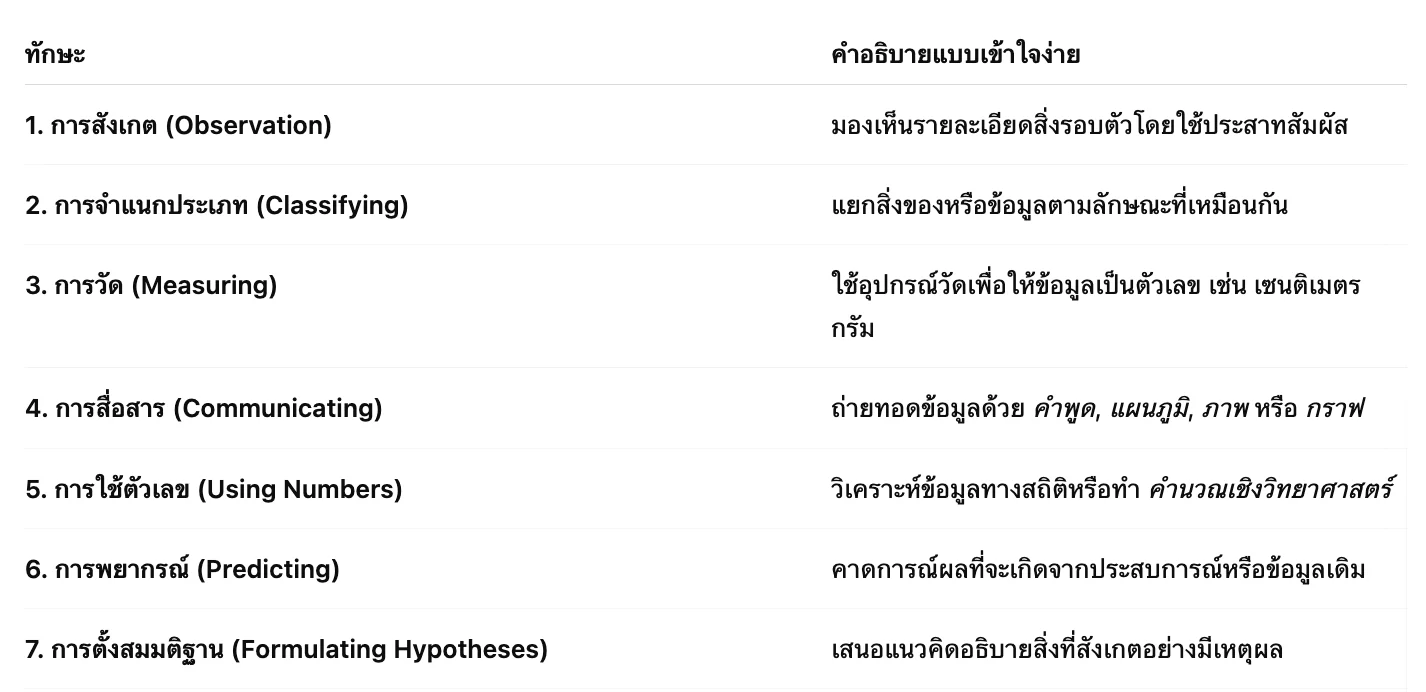Screen dimensions: 1426x692
Task: Click the italic word กราฟ
Action: pyautogui.click(x=1334, y=408)
